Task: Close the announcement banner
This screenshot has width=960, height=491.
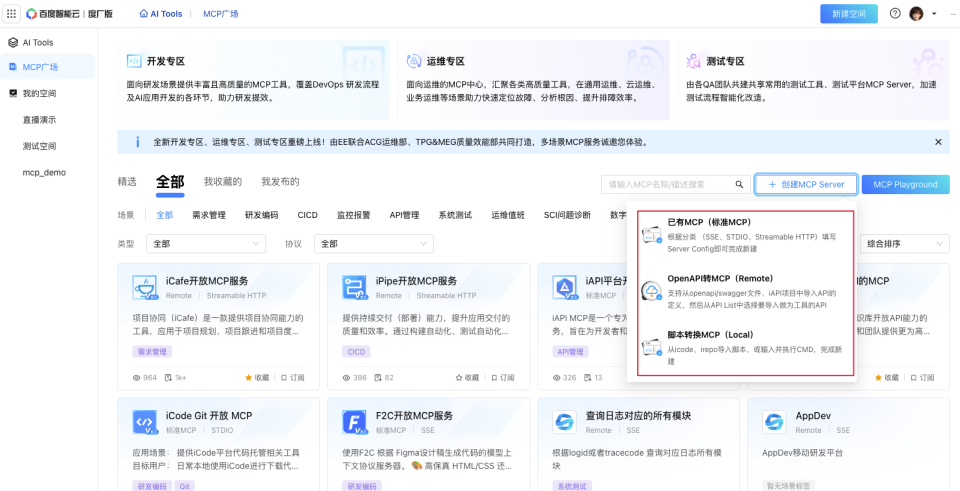Action: point(938,142)
